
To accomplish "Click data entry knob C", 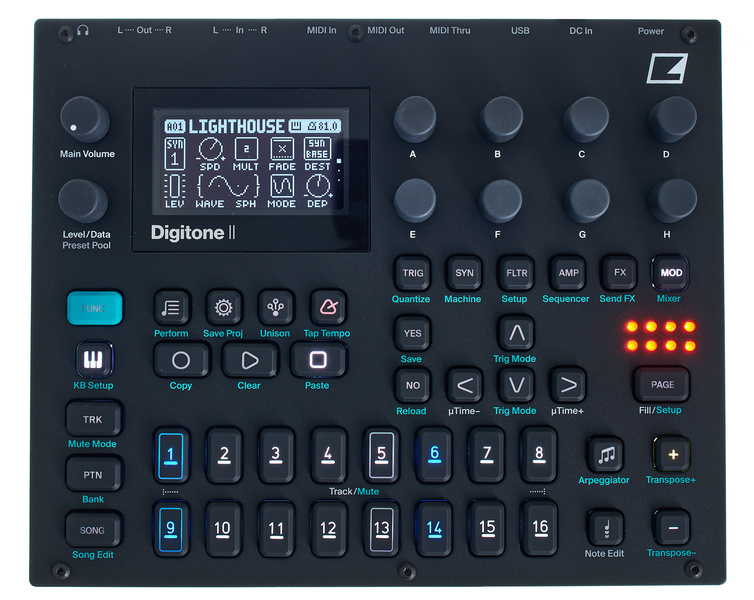I will coord(586,119).
